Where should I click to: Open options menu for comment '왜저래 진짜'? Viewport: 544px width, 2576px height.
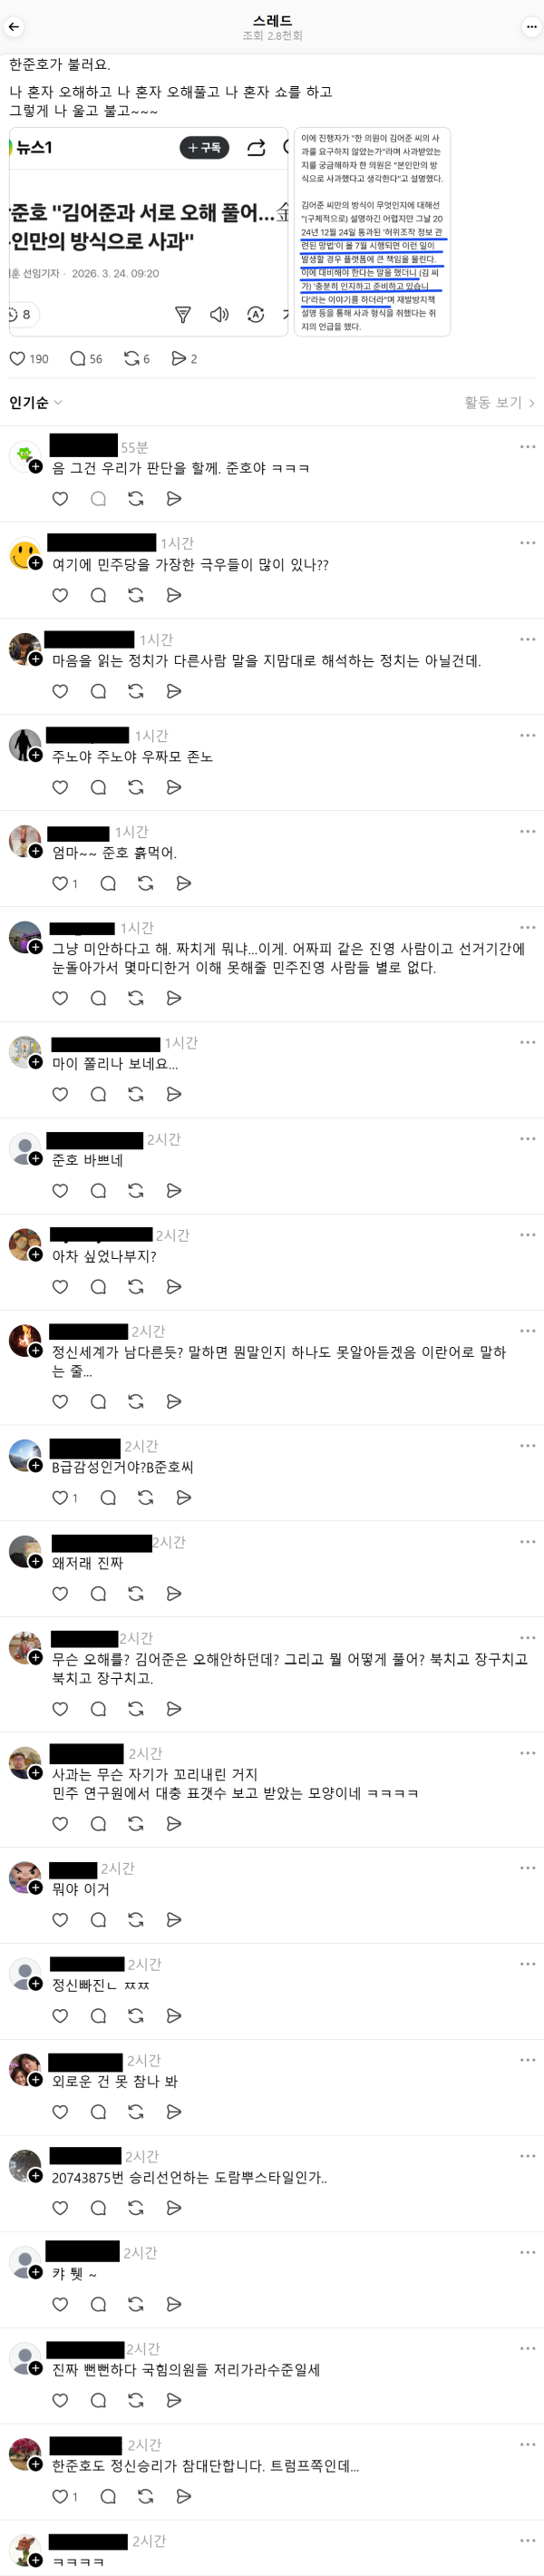(x=527, y=1542)
